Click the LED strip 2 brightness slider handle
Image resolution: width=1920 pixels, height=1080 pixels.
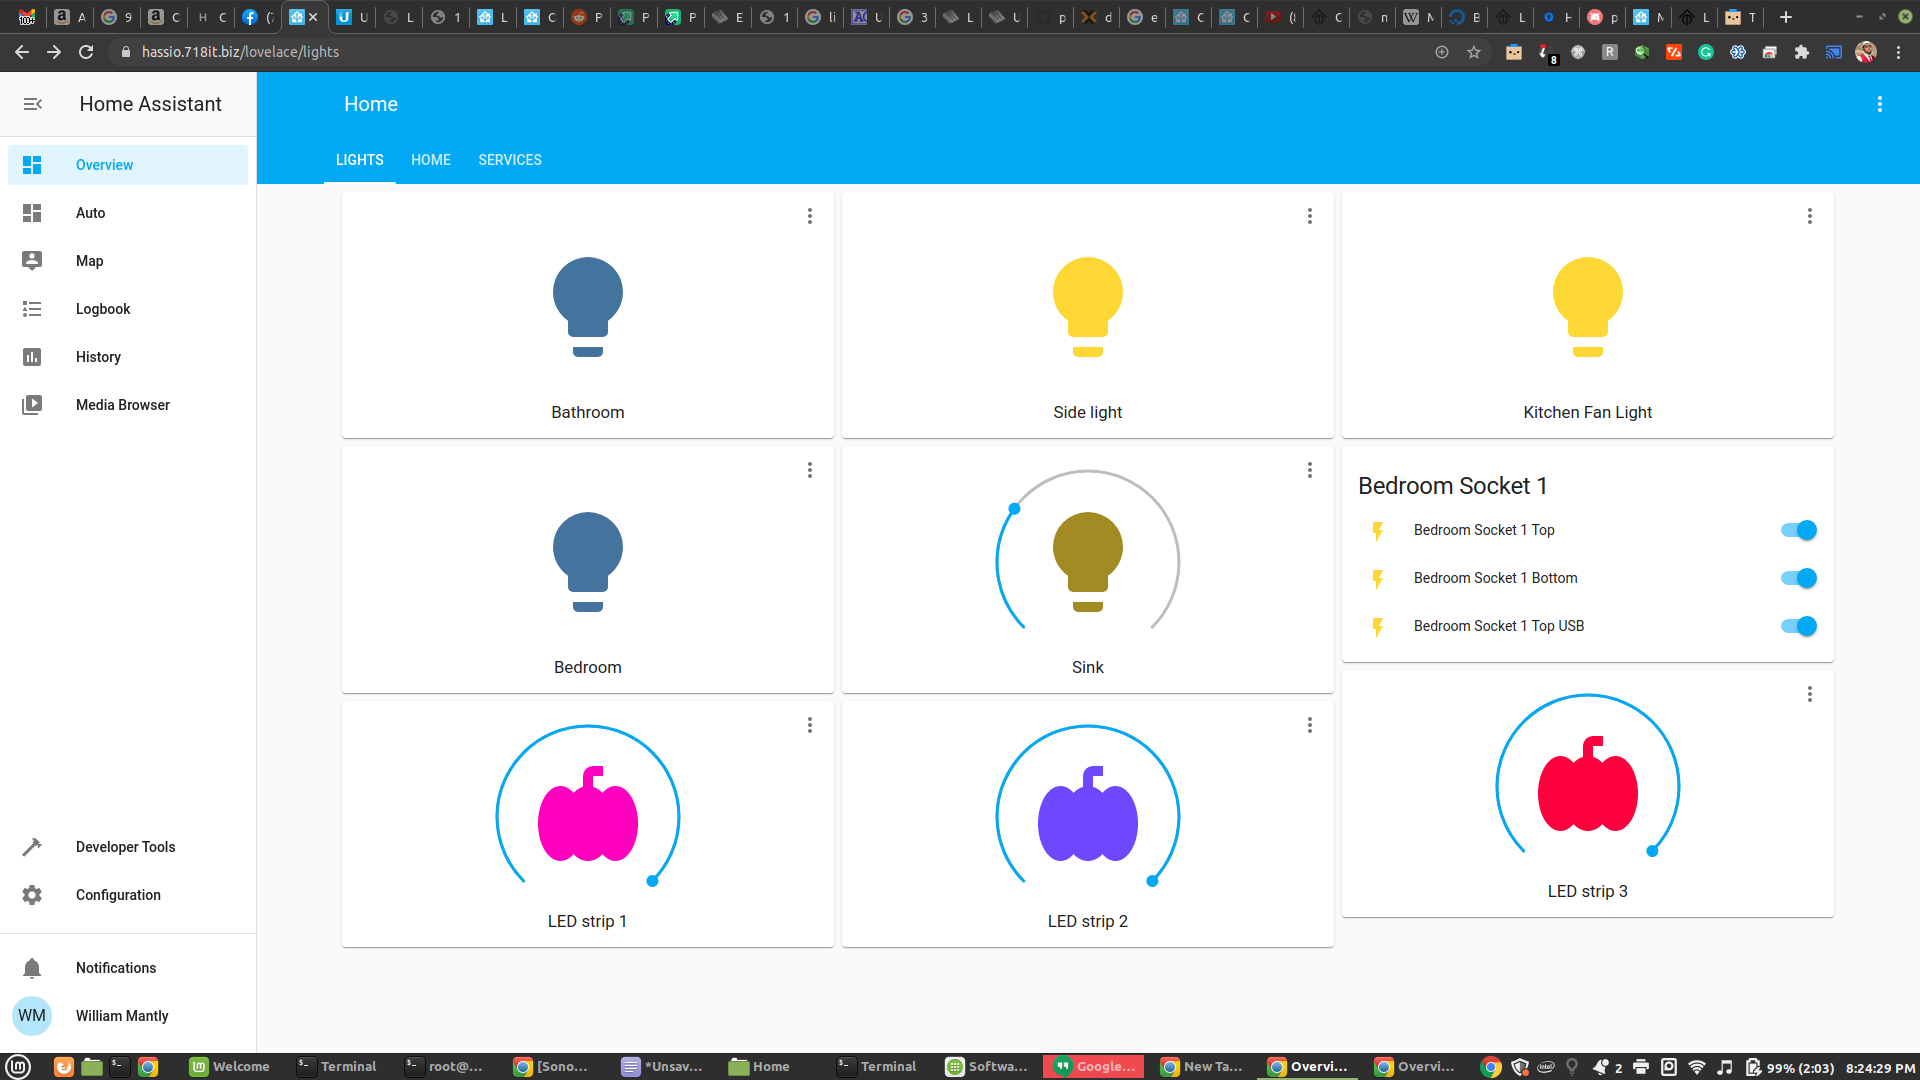coord(1152,881)
